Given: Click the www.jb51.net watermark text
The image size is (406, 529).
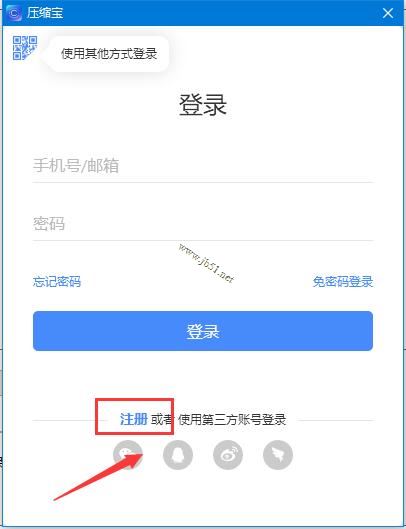Looking at the screenshot, I should (206, 263).
